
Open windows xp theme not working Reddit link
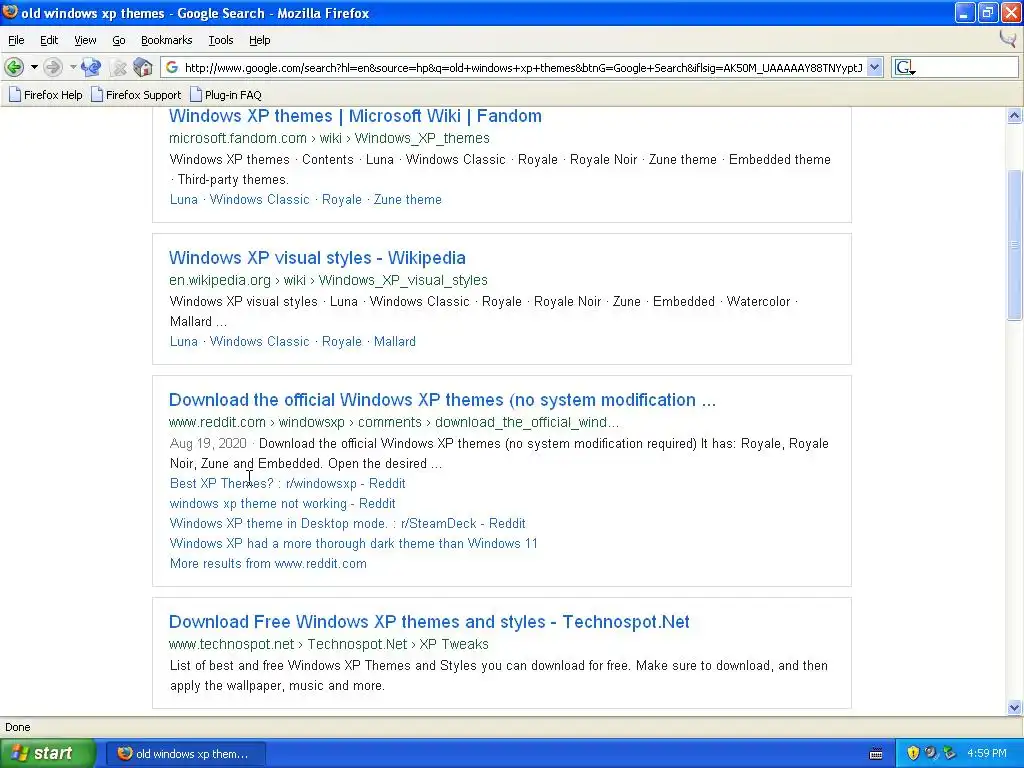(x=282, y=504)
